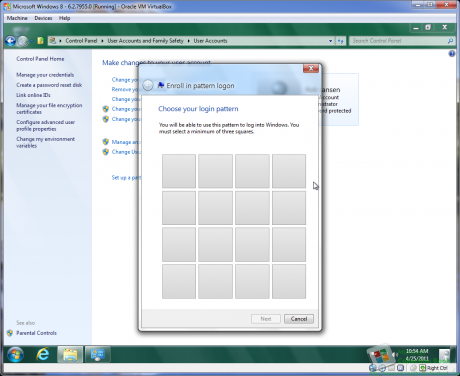Click the Explorer forward arrow button
The image size is (460, 376).
pos(23,41)
